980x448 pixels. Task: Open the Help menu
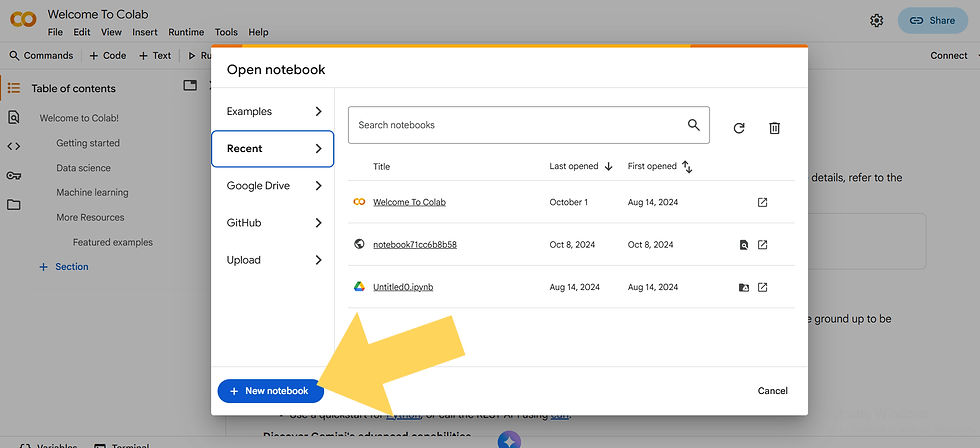[258, 32]
